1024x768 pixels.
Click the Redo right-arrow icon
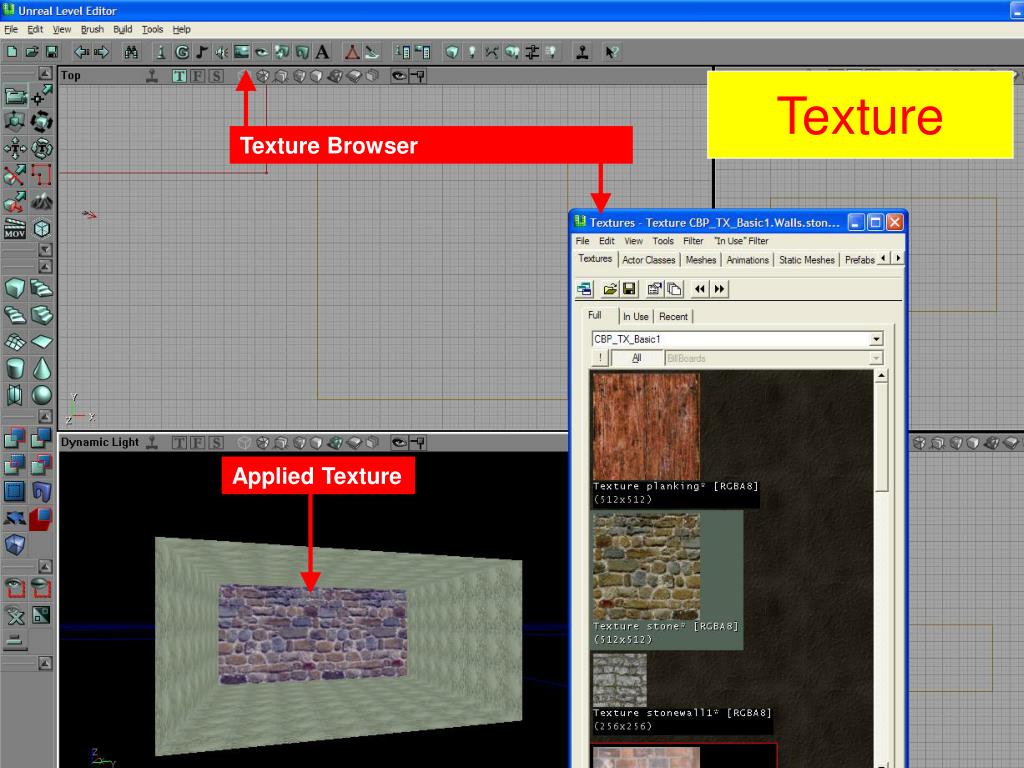101,52
